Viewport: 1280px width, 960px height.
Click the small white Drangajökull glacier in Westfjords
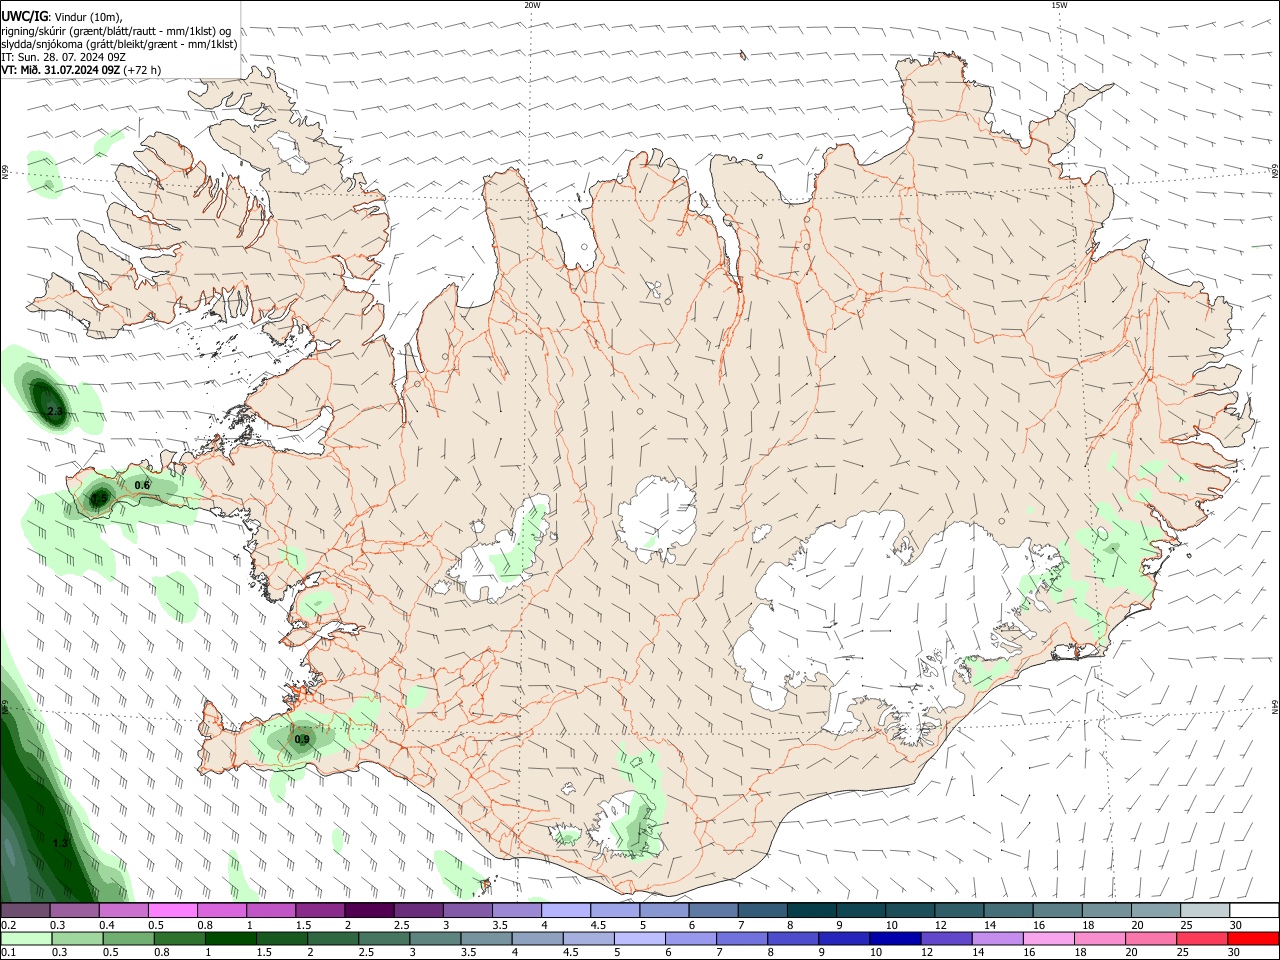click(291, 151)
